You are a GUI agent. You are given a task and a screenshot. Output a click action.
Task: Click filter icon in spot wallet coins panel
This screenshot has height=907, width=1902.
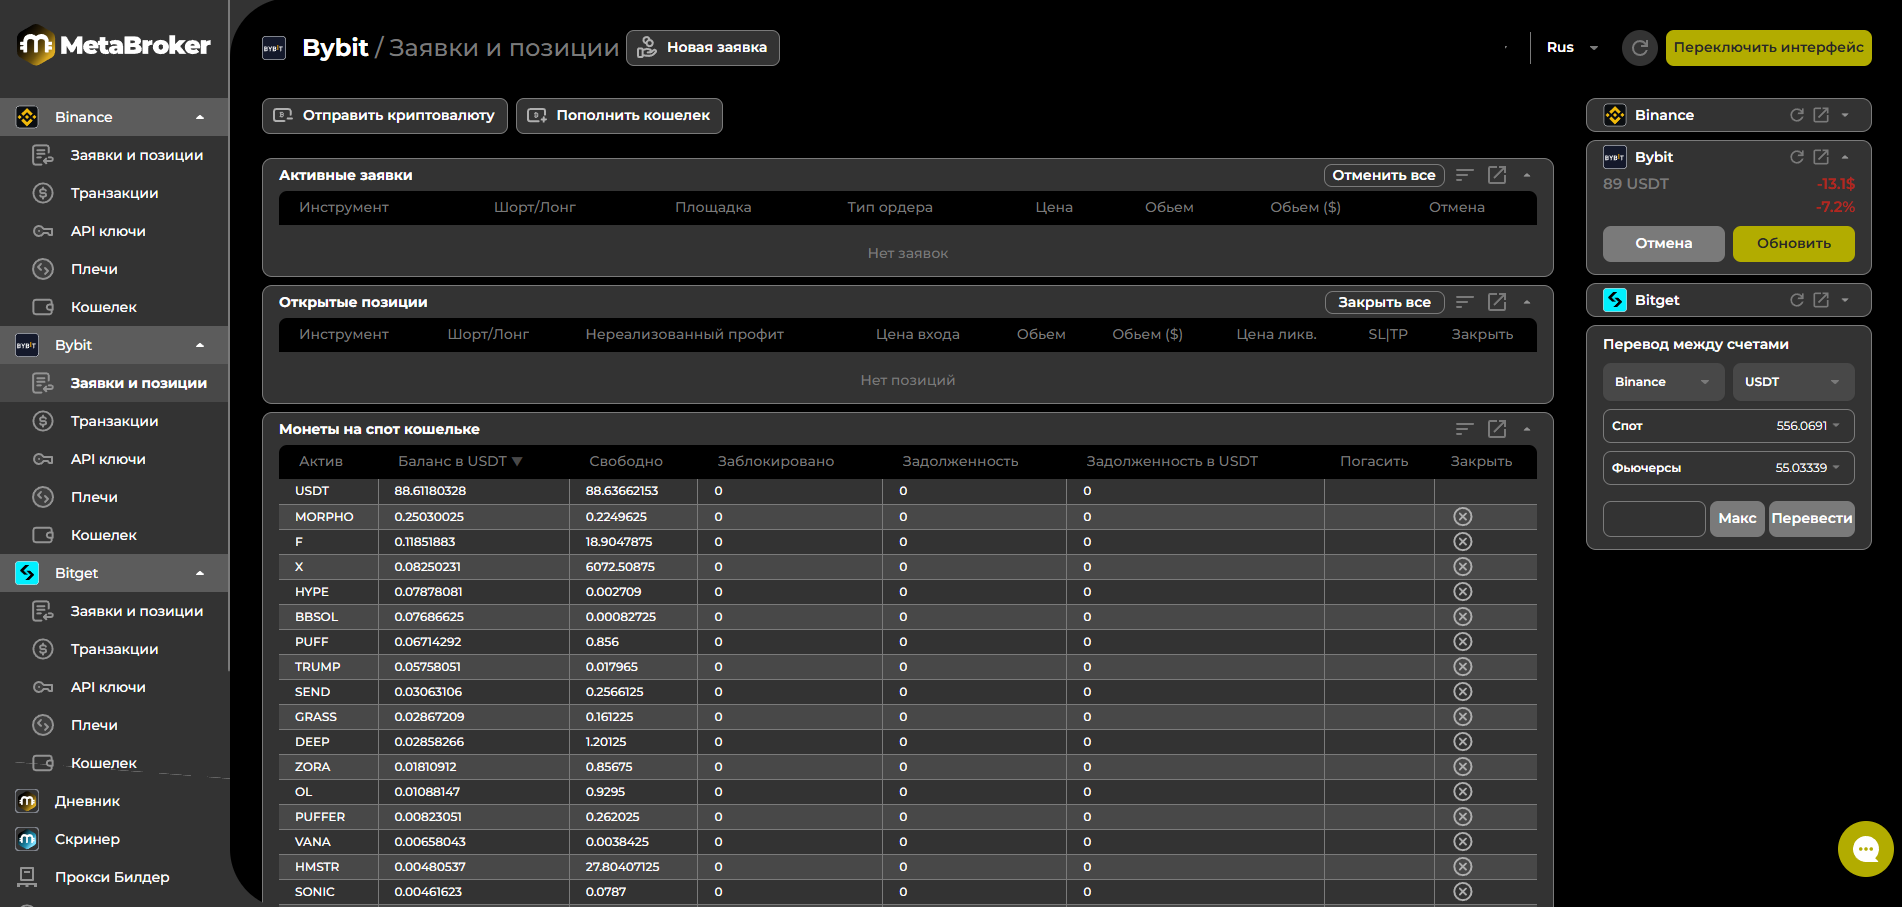(1465, 429)
